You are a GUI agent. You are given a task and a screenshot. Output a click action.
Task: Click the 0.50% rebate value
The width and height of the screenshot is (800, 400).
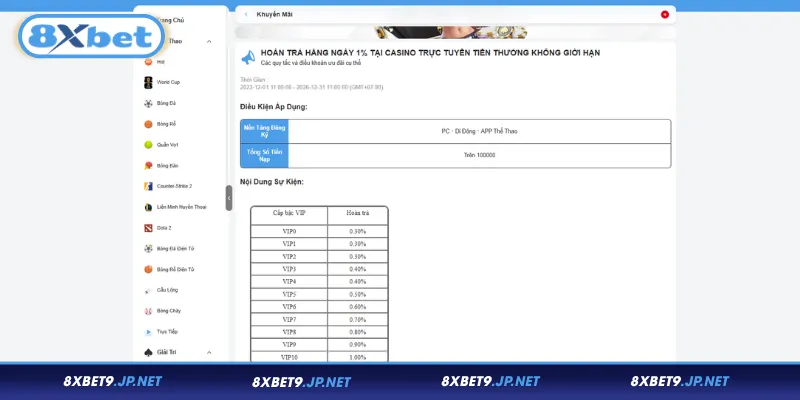[358, 294]
